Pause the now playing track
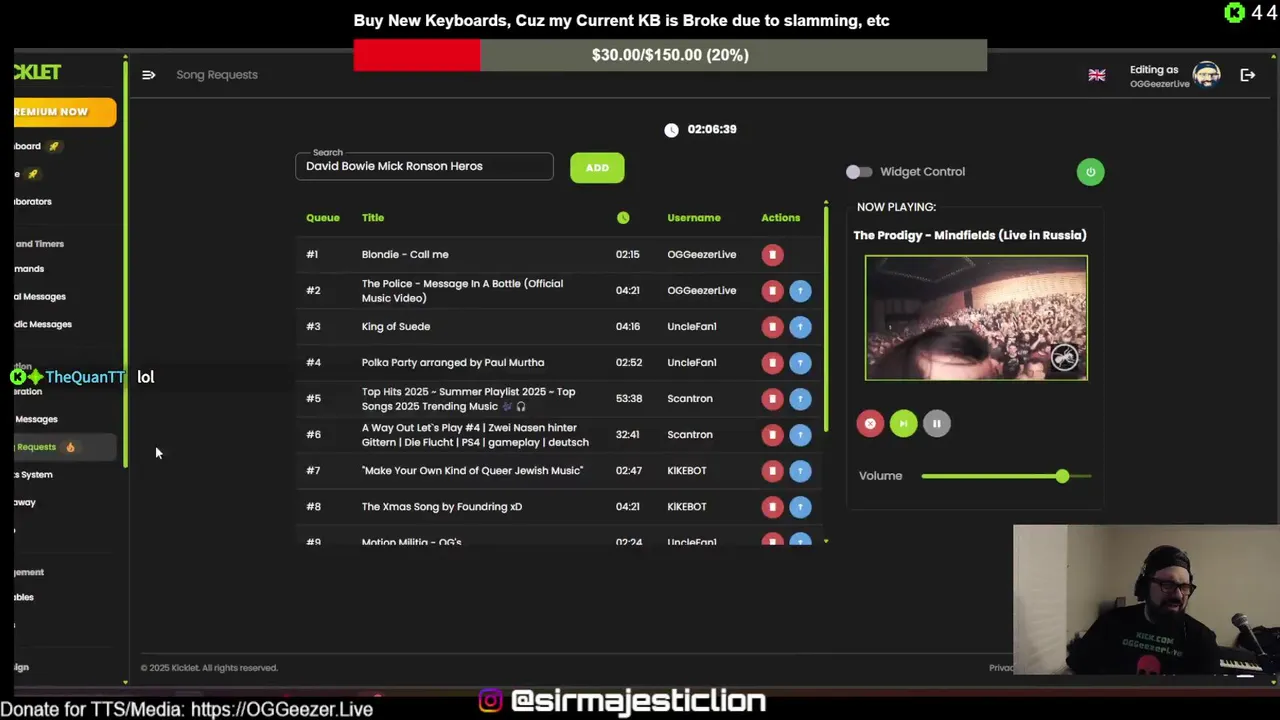The image size is (1280, 720). tap(936, 424)
